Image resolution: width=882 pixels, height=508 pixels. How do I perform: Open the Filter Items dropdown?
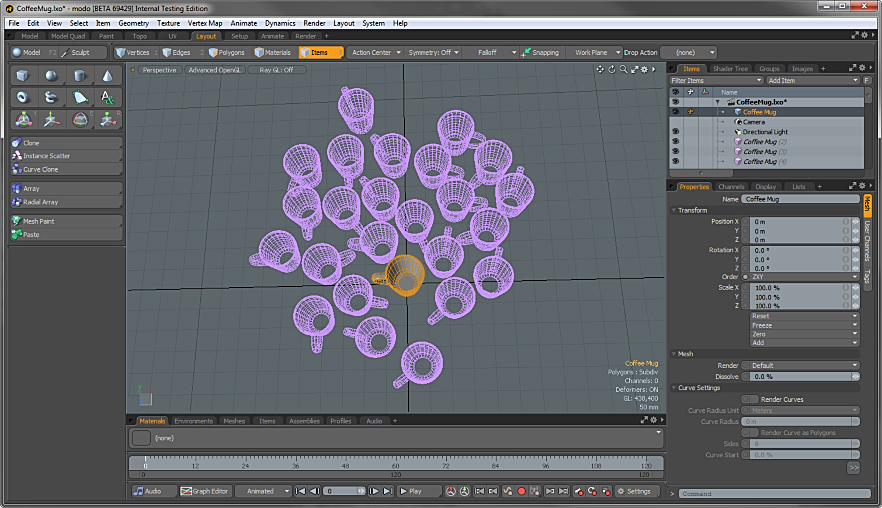[716, 80]
